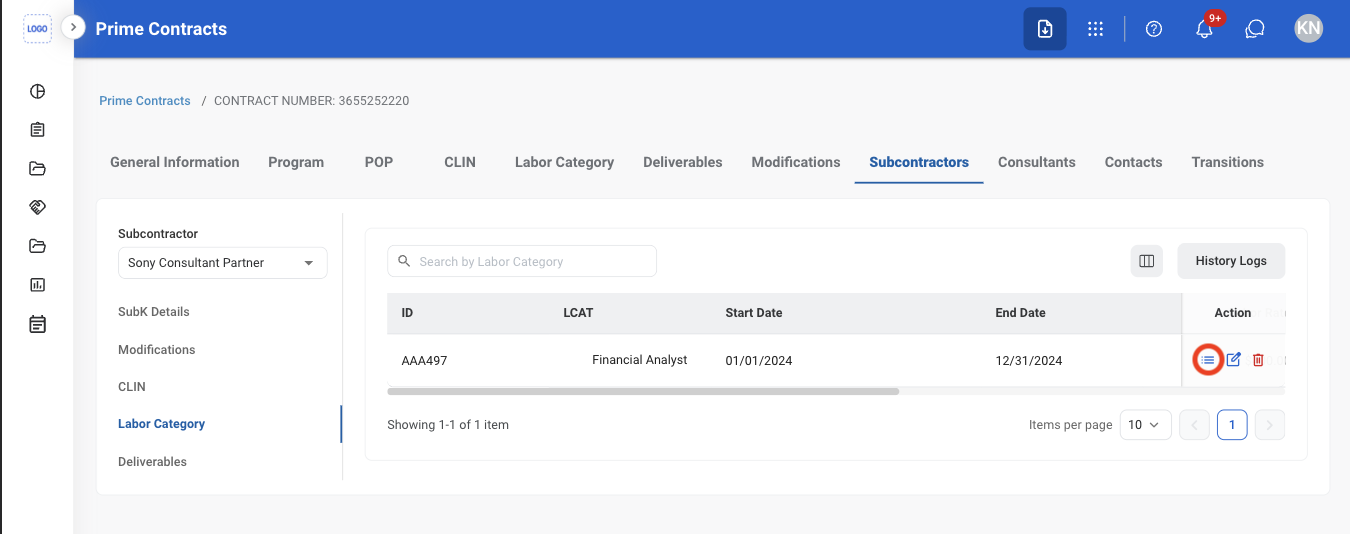Click the AAA497 ID cell

[x=424, y=361]
